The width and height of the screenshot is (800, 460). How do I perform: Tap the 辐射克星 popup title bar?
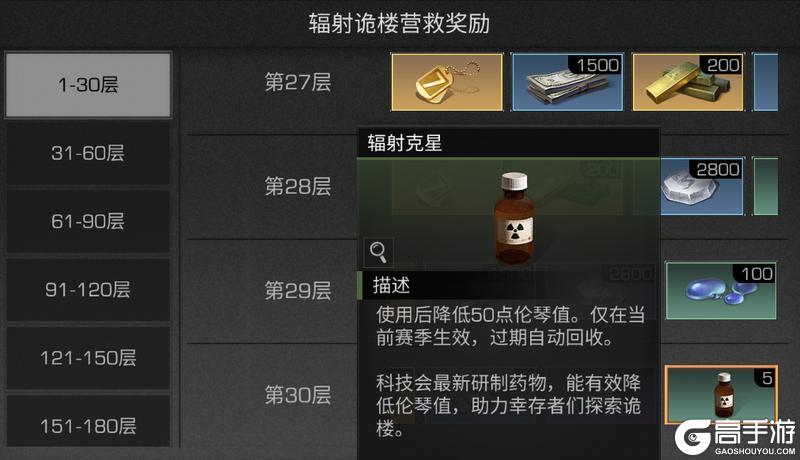pos(508,143)
